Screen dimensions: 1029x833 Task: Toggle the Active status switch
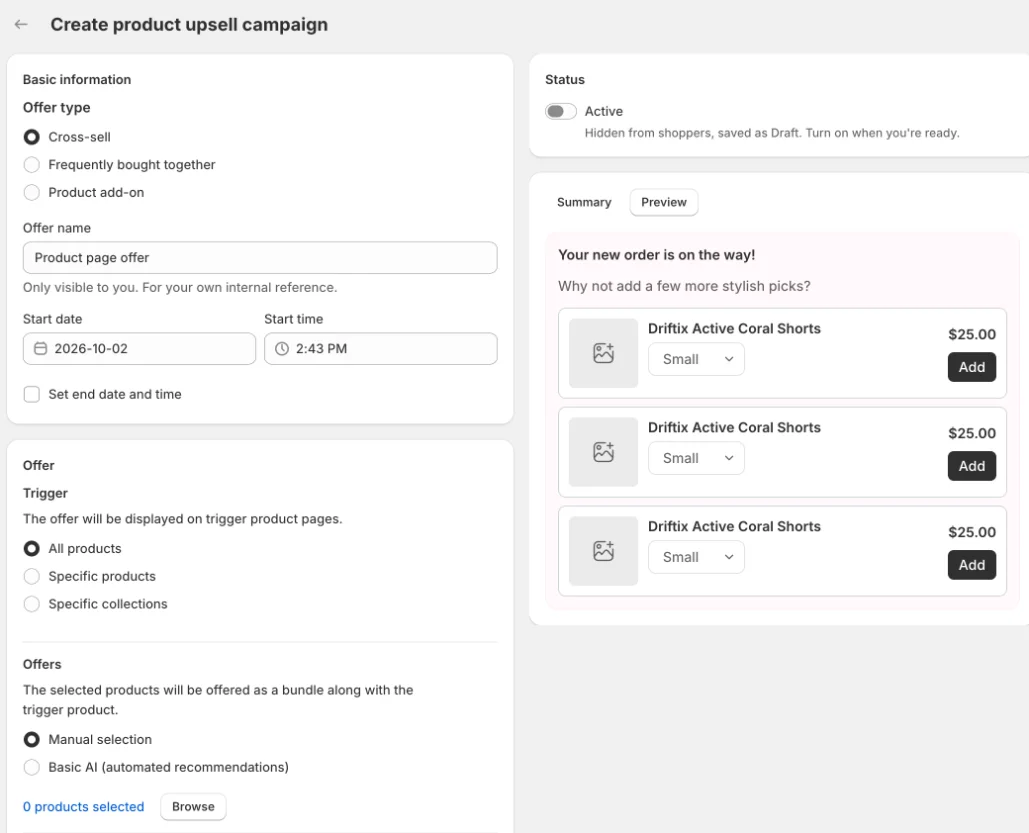click(560, 112)
